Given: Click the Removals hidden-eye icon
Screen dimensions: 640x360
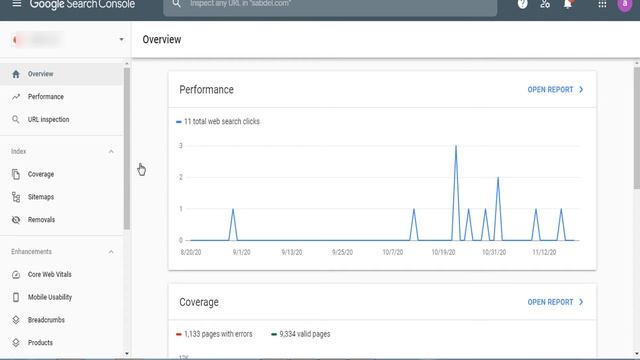Looking at the screenshot, I should point(16,220).
